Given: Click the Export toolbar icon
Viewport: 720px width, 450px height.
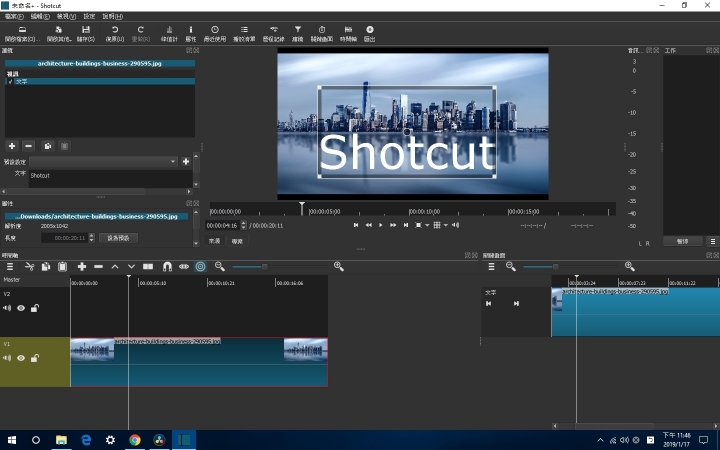Looking at the screenshot, I should 370,30.
